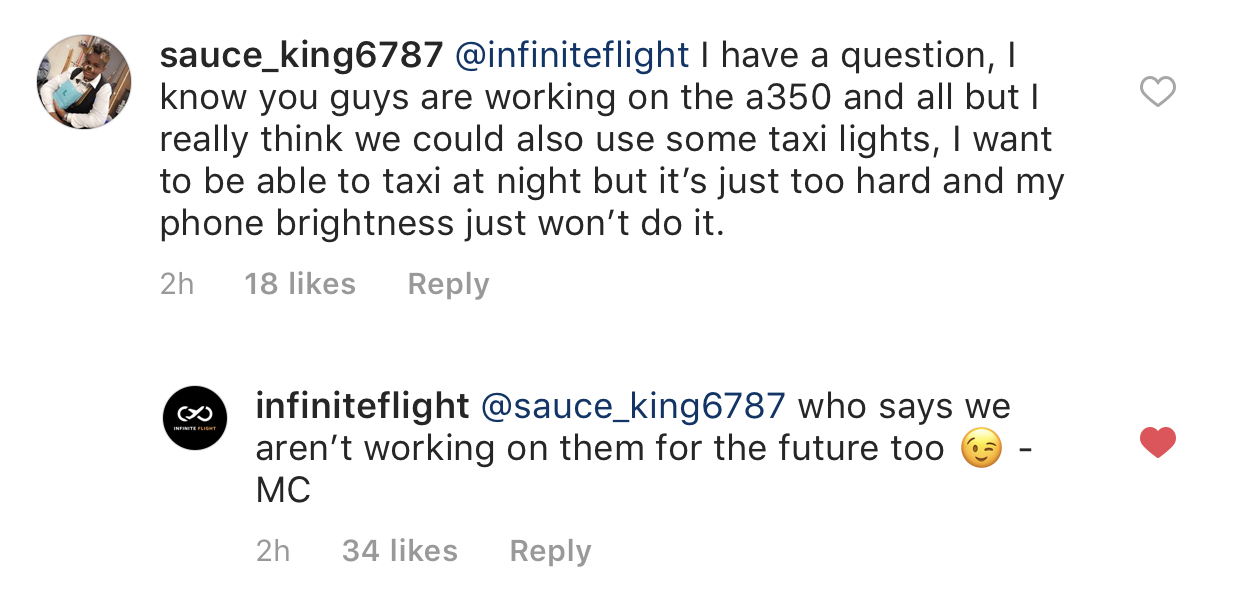Follow the @infiniteflight mention link
Viewport: 1242px width, 608px height.
point(572,56)
